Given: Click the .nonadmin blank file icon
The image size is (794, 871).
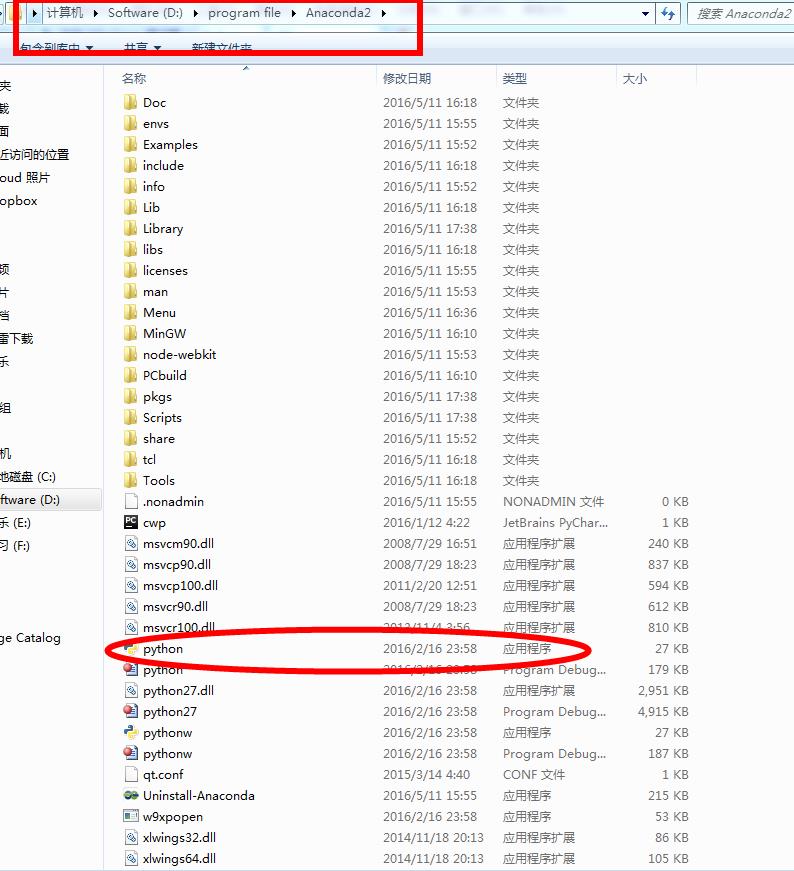Looking at the screenshot, I should 131,502.
